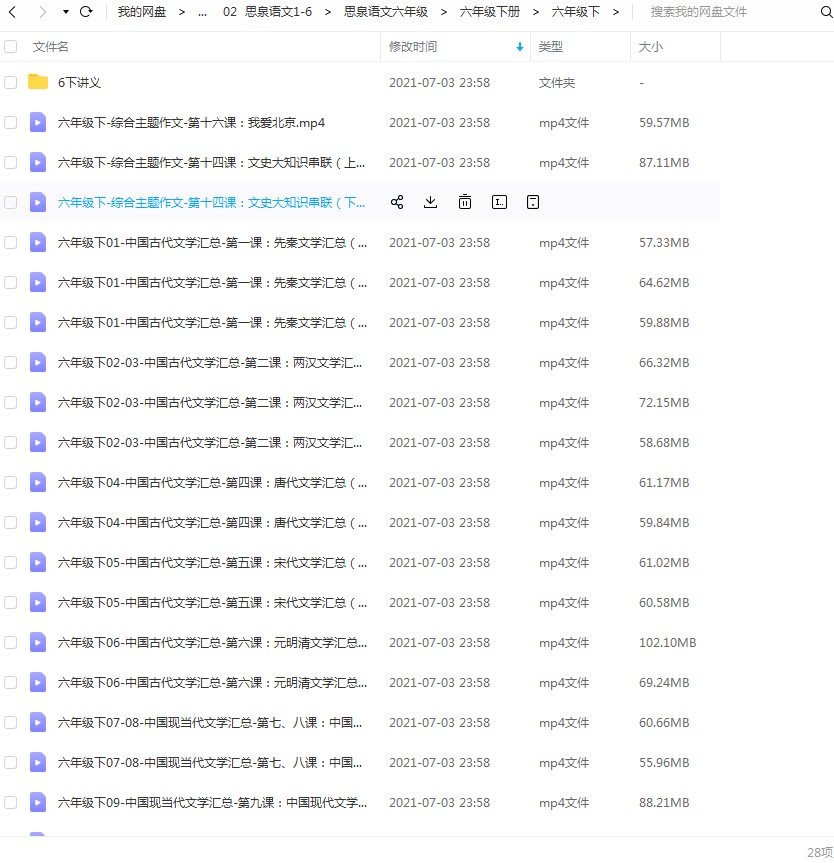
Task: Expand the collapsed '...' breadcrumb path
Action: 203,12
